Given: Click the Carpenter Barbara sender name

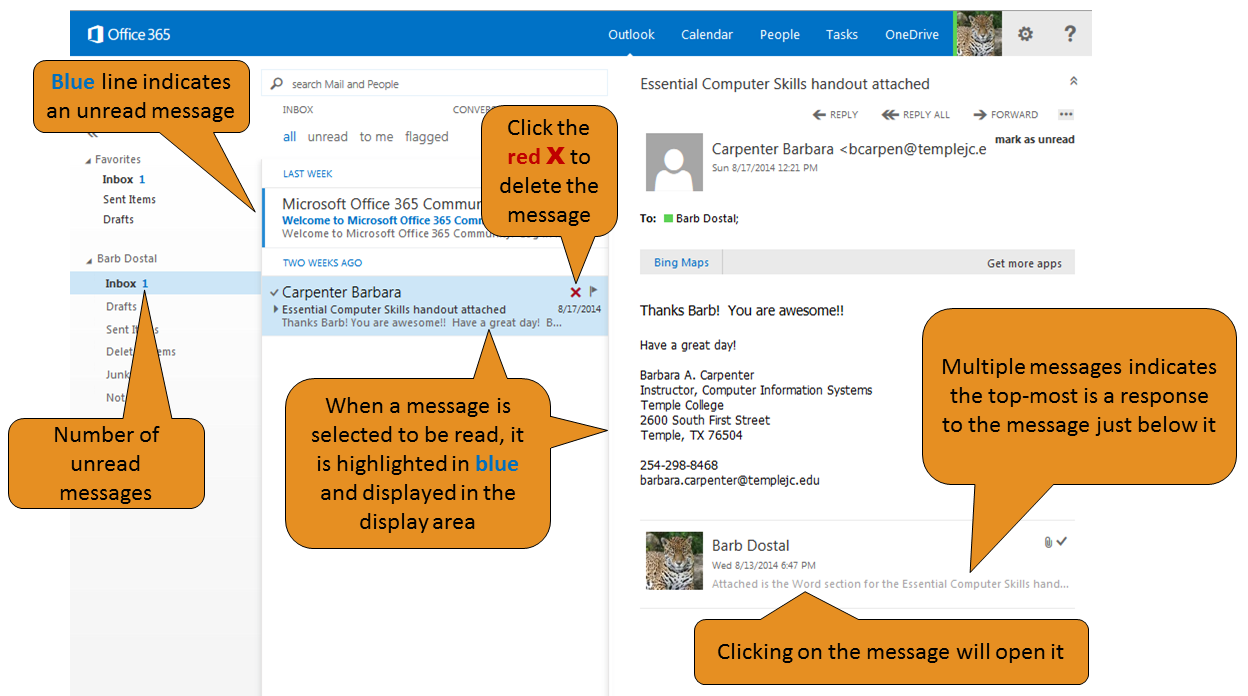Looking at the screenshot, I should click(x=772, y=149).
